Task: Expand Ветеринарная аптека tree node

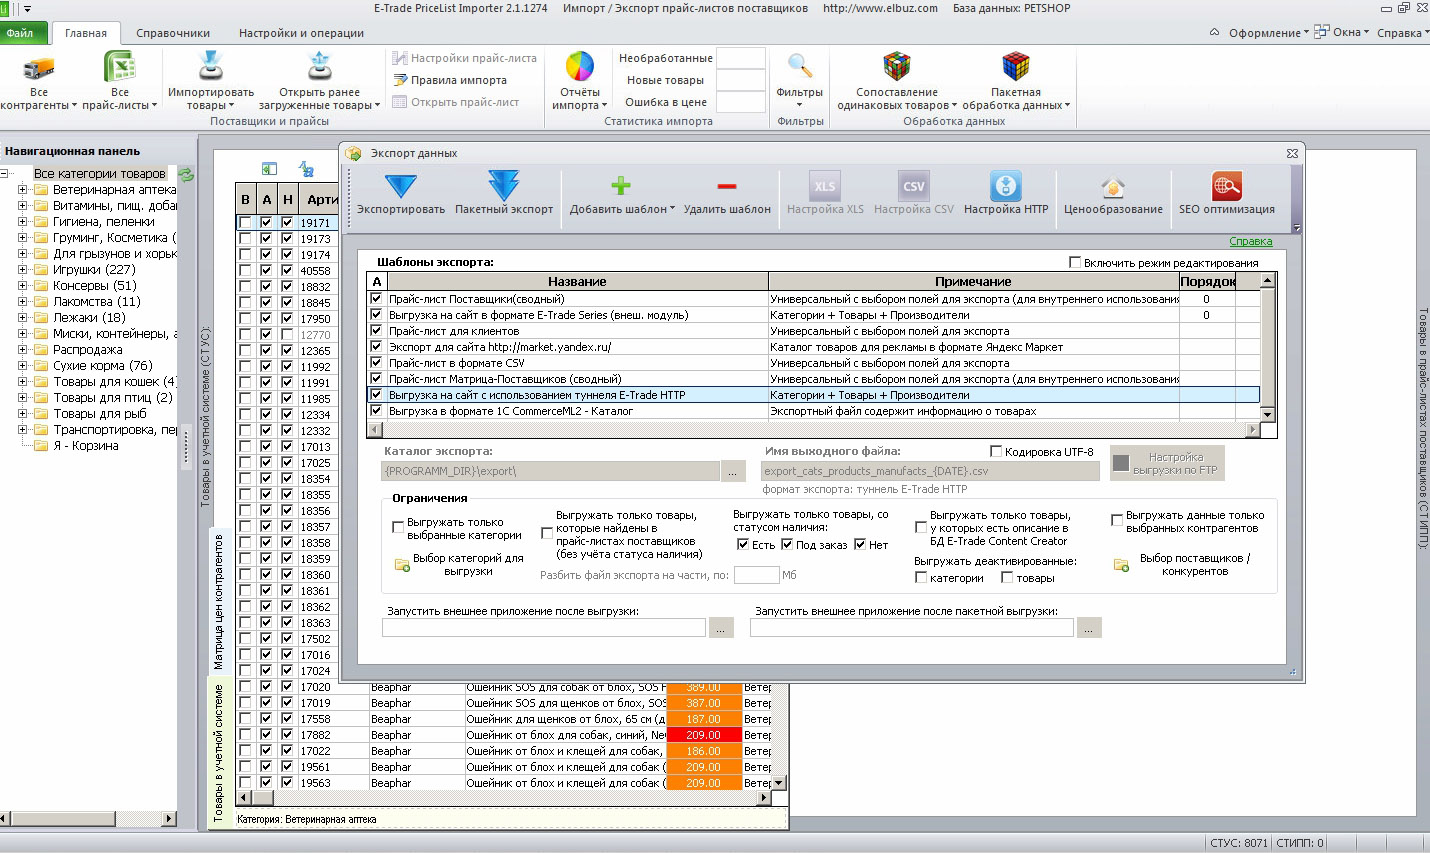Action: coord(22,190)
